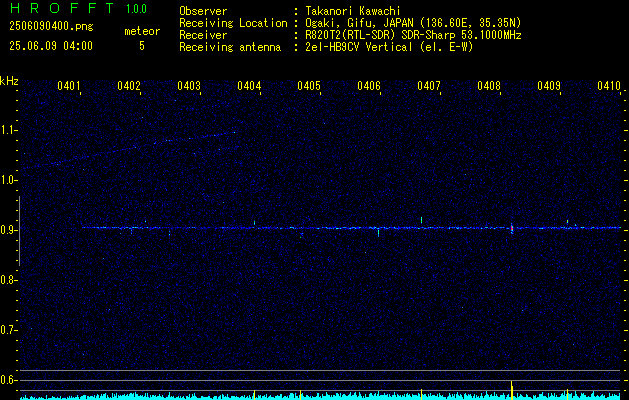Screen dimensions: 629x400
Task: Click time axis label 0409
Action: (x=549, y=85)
